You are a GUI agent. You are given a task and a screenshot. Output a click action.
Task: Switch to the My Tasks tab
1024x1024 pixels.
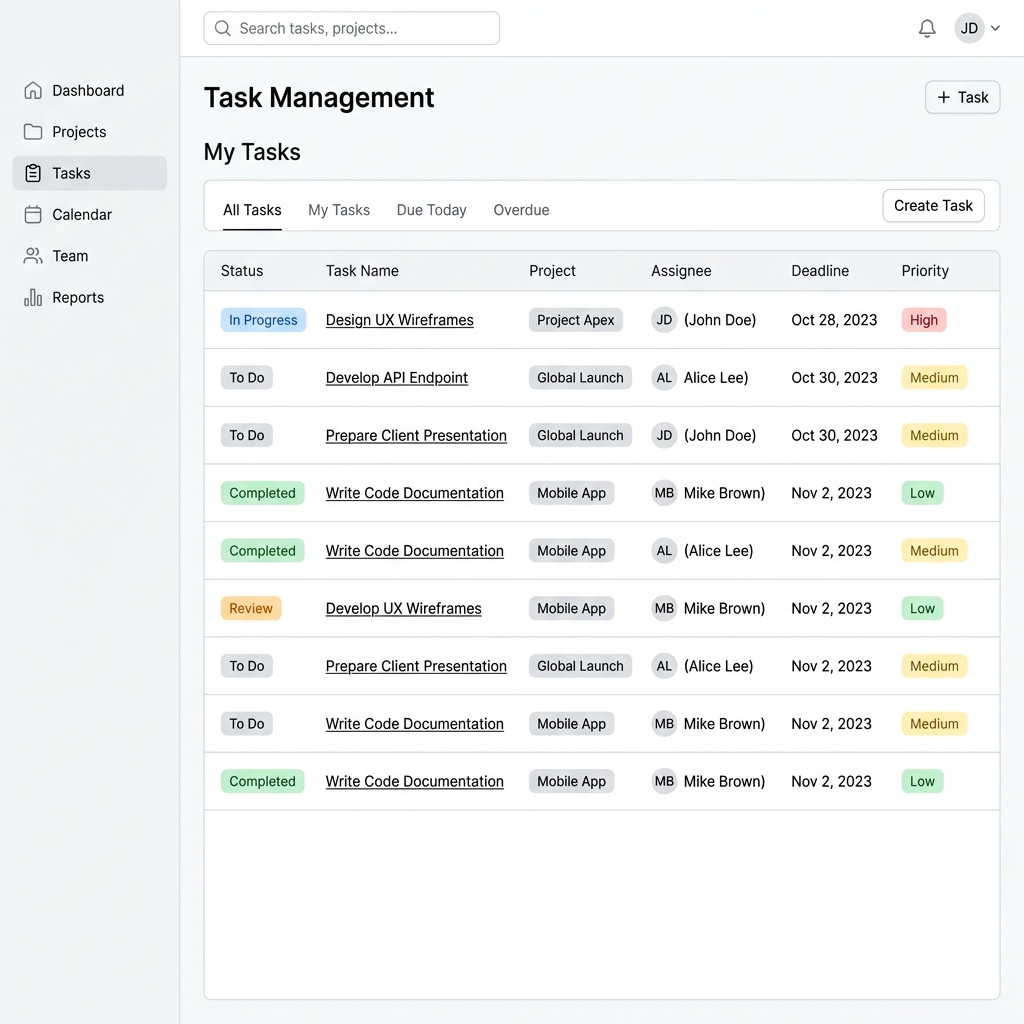(x=339, y=210)
